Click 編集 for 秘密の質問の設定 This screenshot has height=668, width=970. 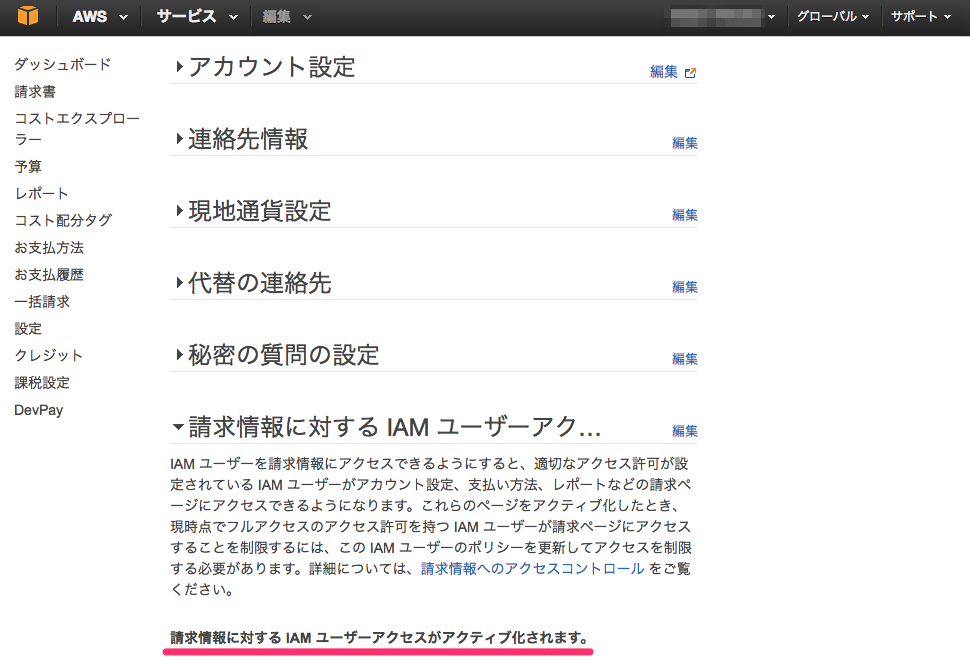685,359
